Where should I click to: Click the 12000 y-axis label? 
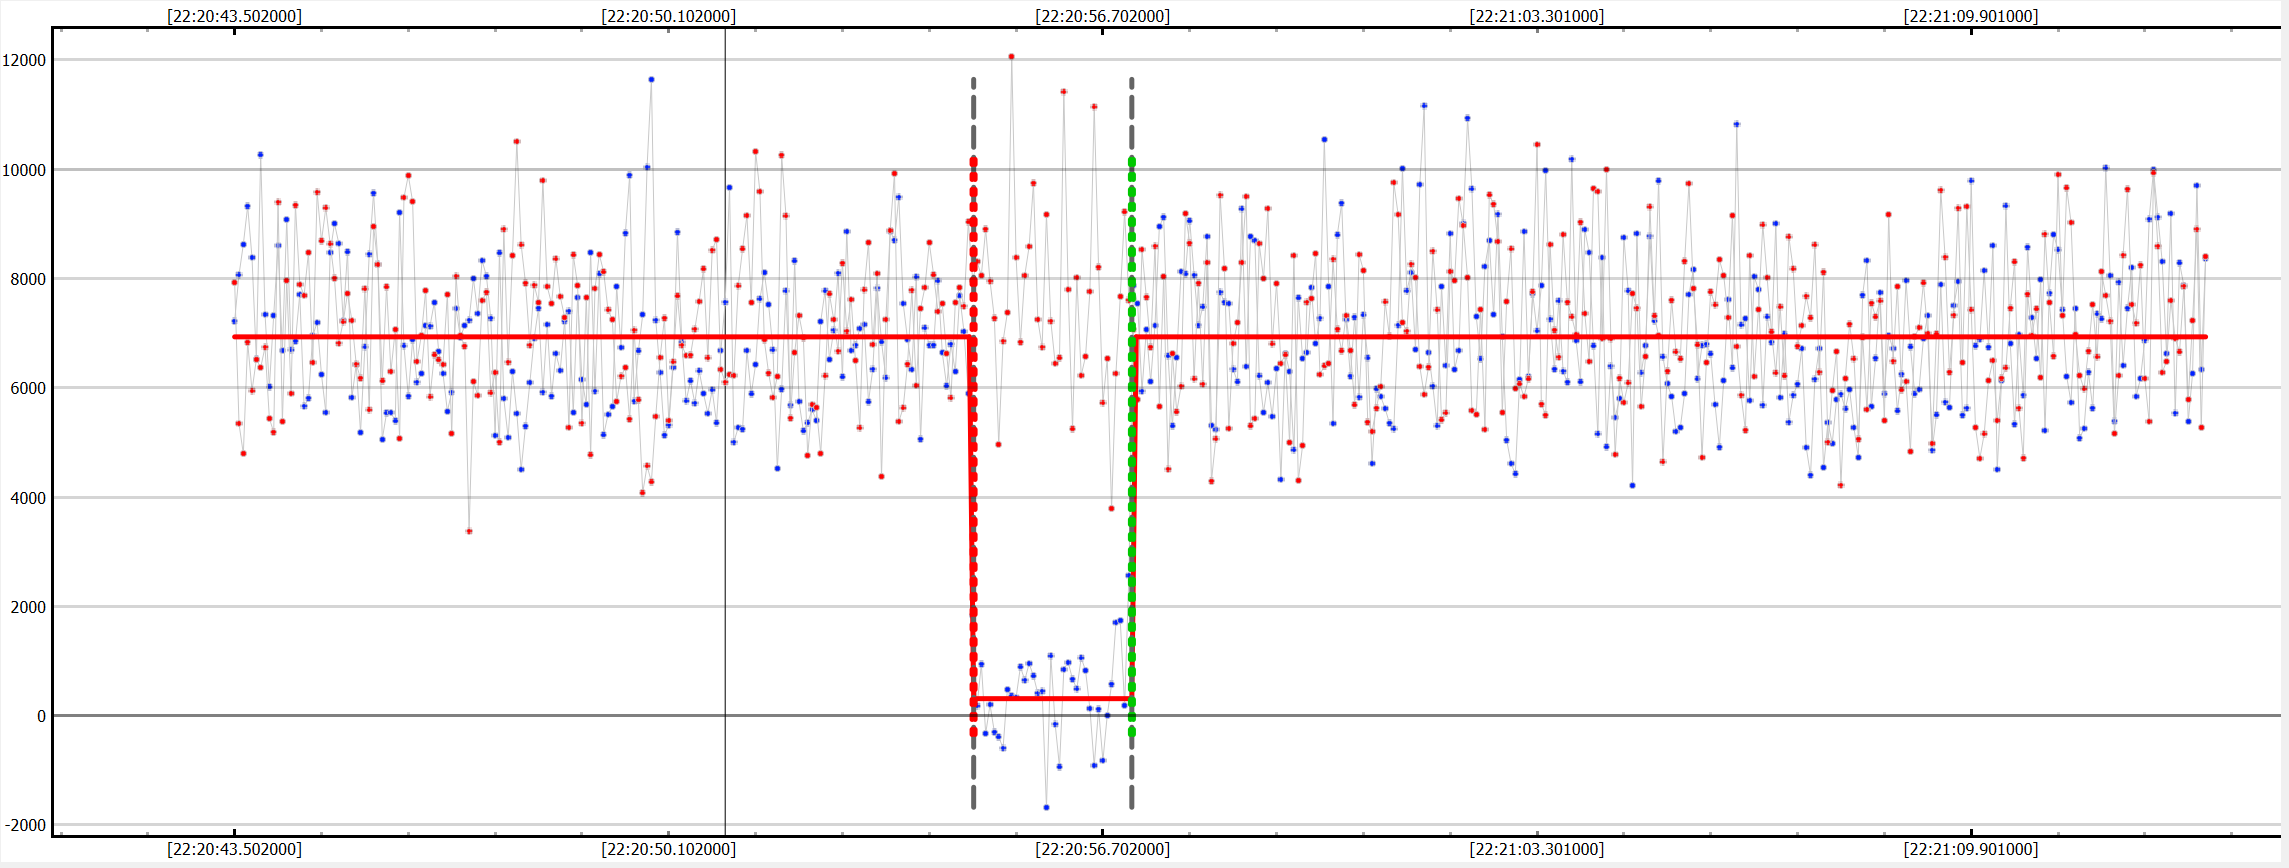[x=24, y=60]
